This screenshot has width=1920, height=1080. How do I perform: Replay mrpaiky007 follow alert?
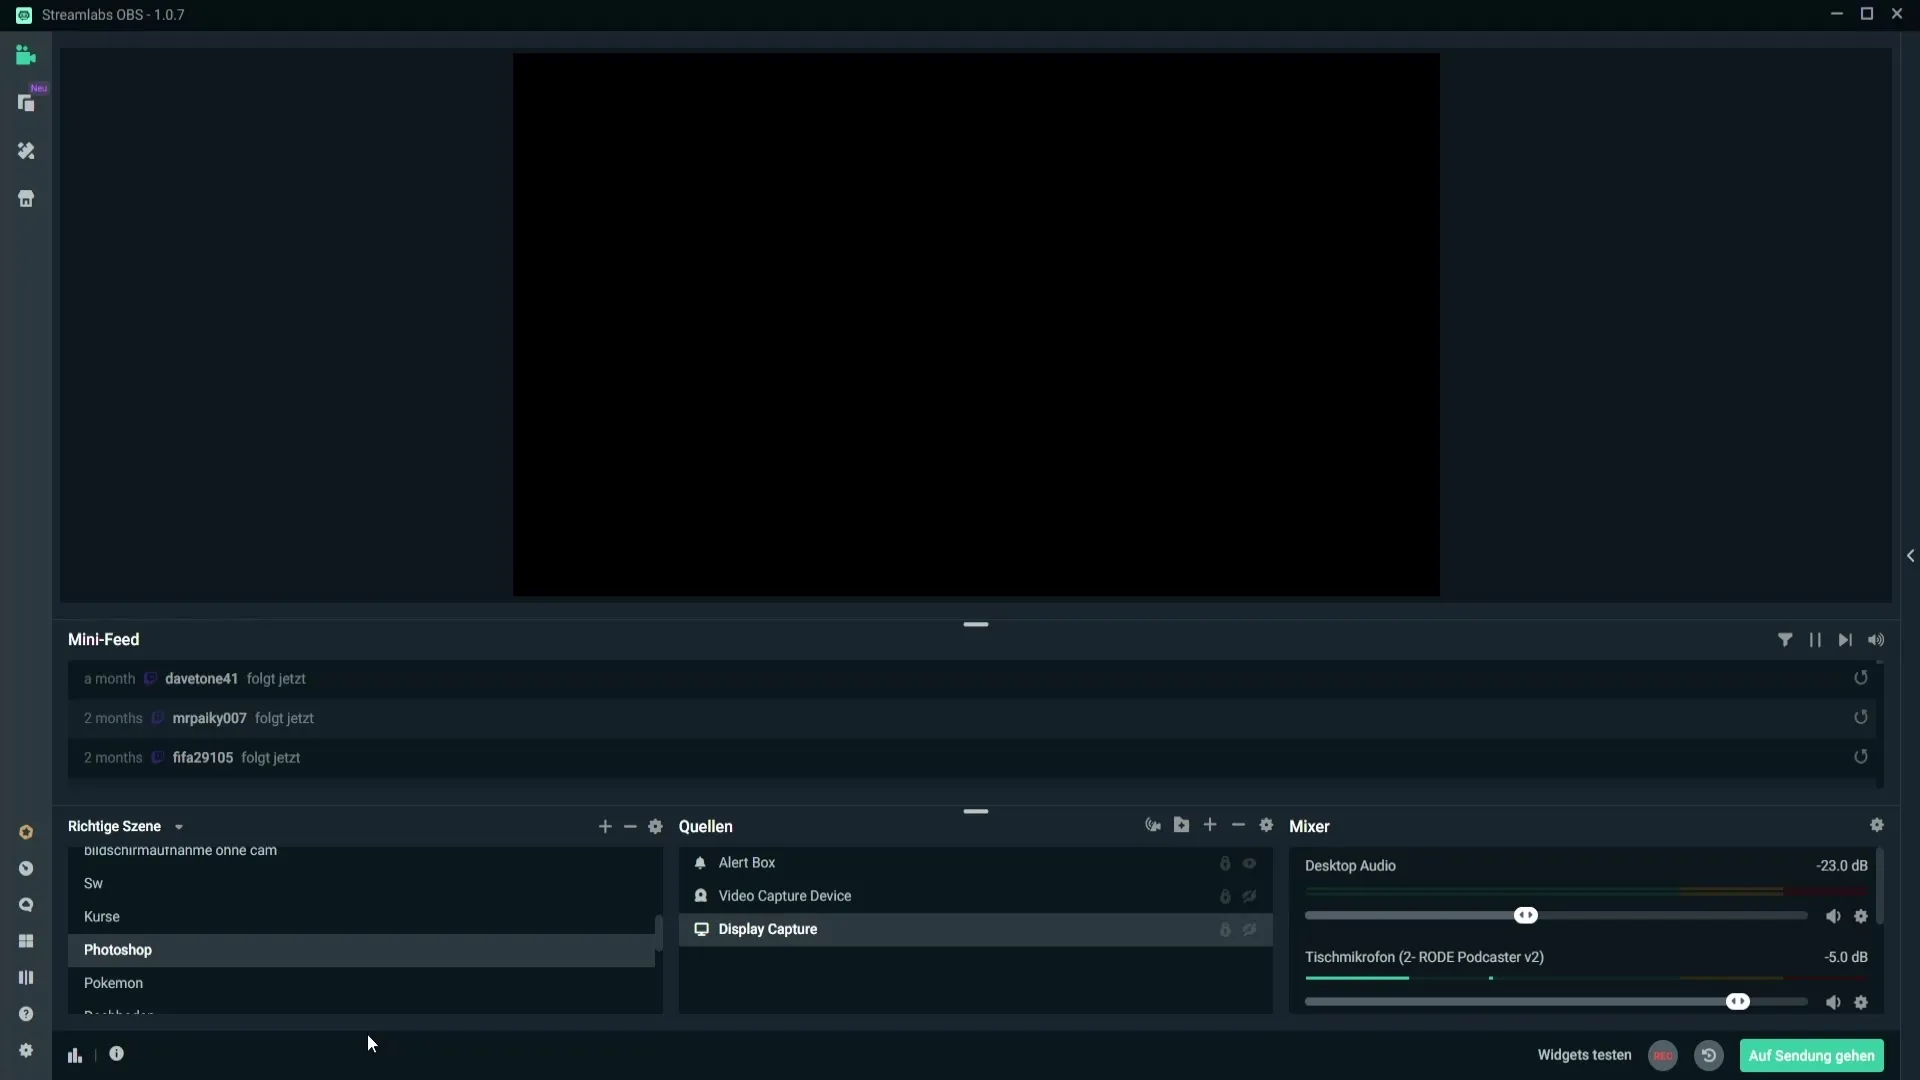(x=1861, y=718)
